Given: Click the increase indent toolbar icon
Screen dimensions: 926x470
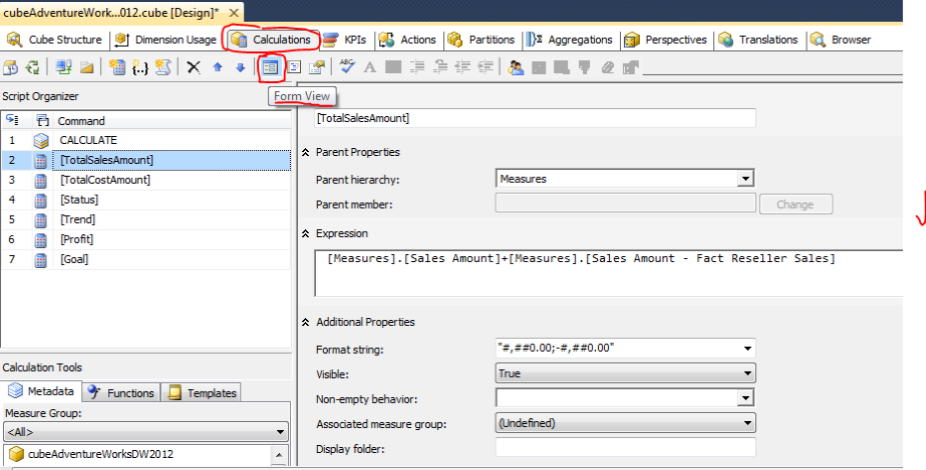Looking at the screenshot, I should point(485,67).
